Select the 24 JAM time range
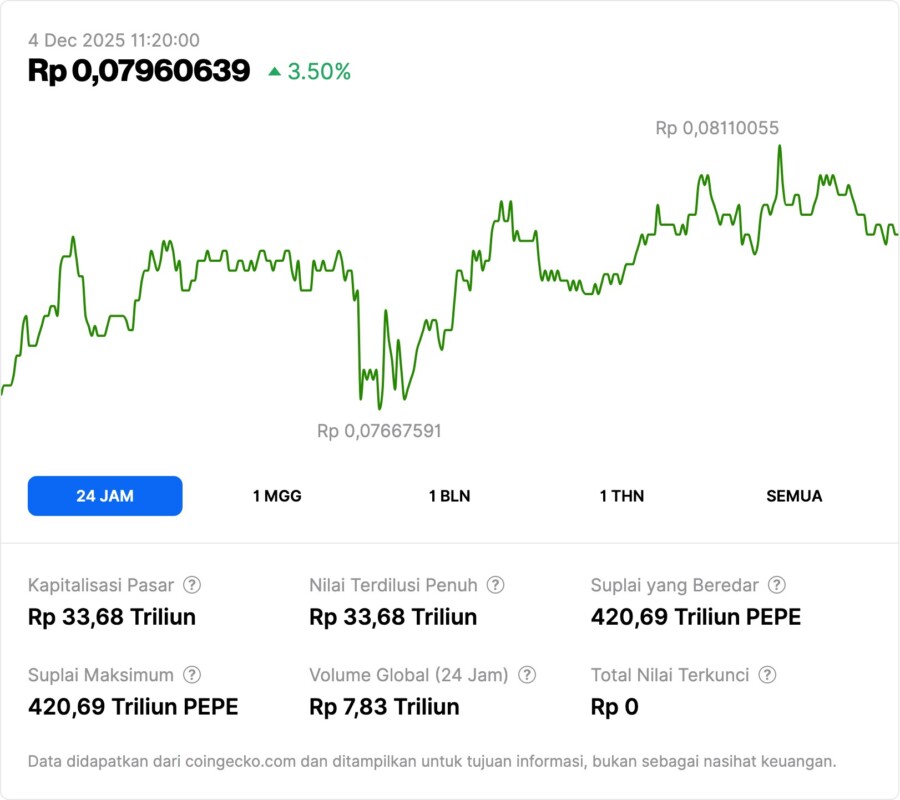The width and height of the screenshot is (900, 800). [105, 496]
